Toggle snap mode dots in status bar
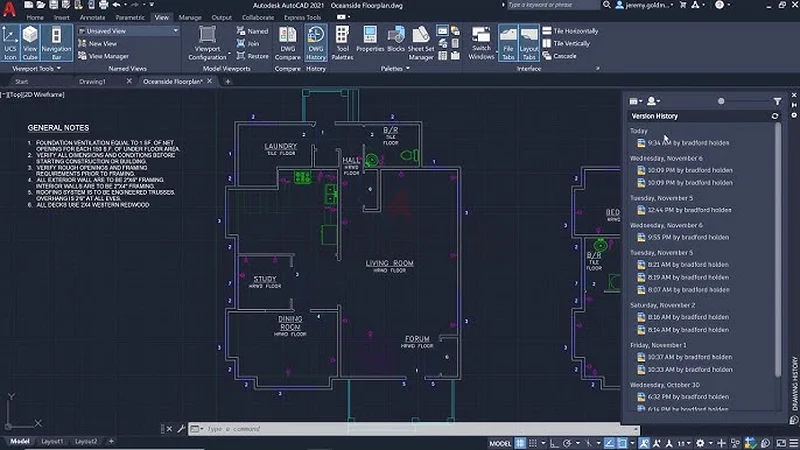 pyautogui.click(x=533, y=443)
